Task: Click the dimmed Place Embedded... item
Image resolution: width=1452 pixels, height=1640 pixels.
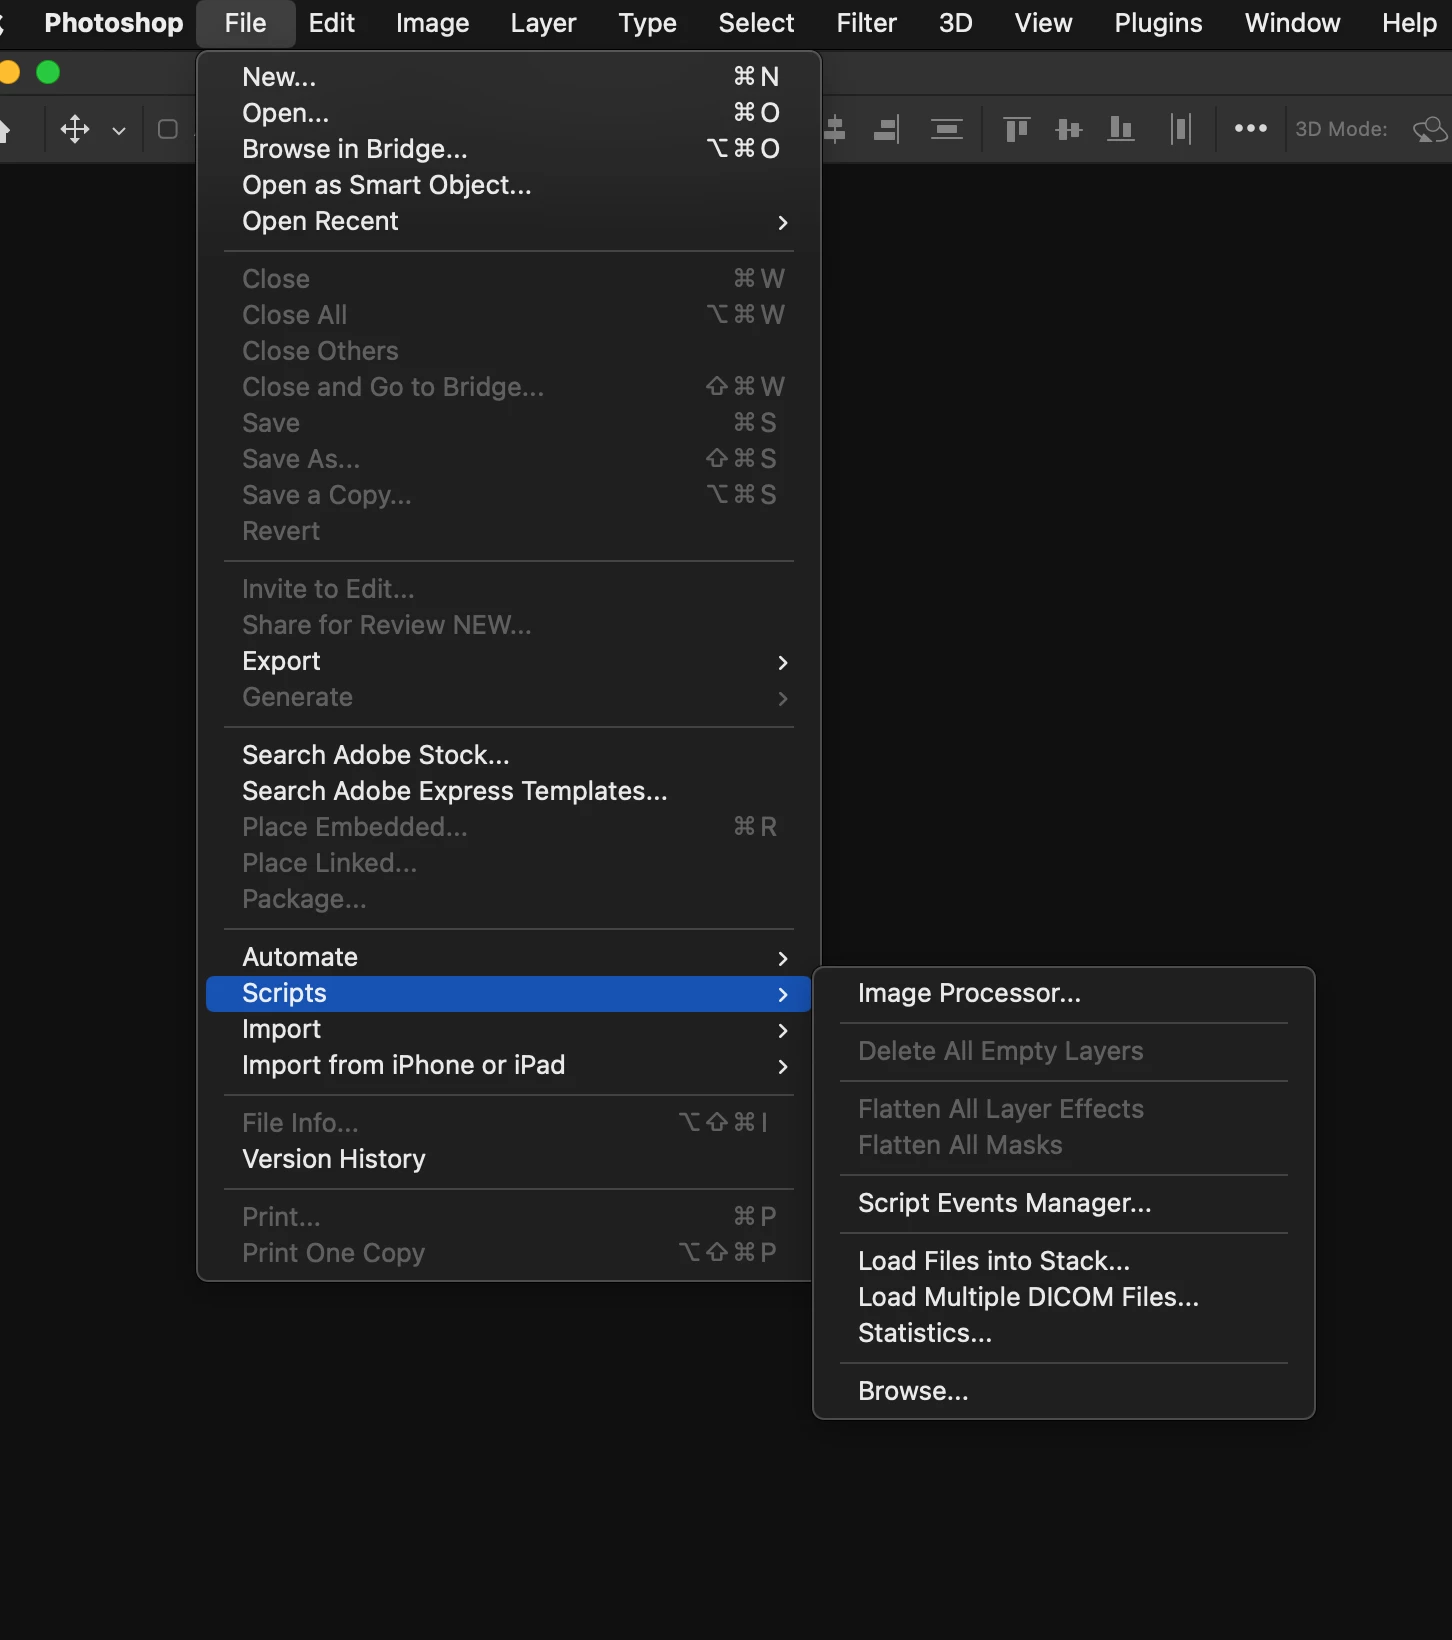Action: coord(509,827)
